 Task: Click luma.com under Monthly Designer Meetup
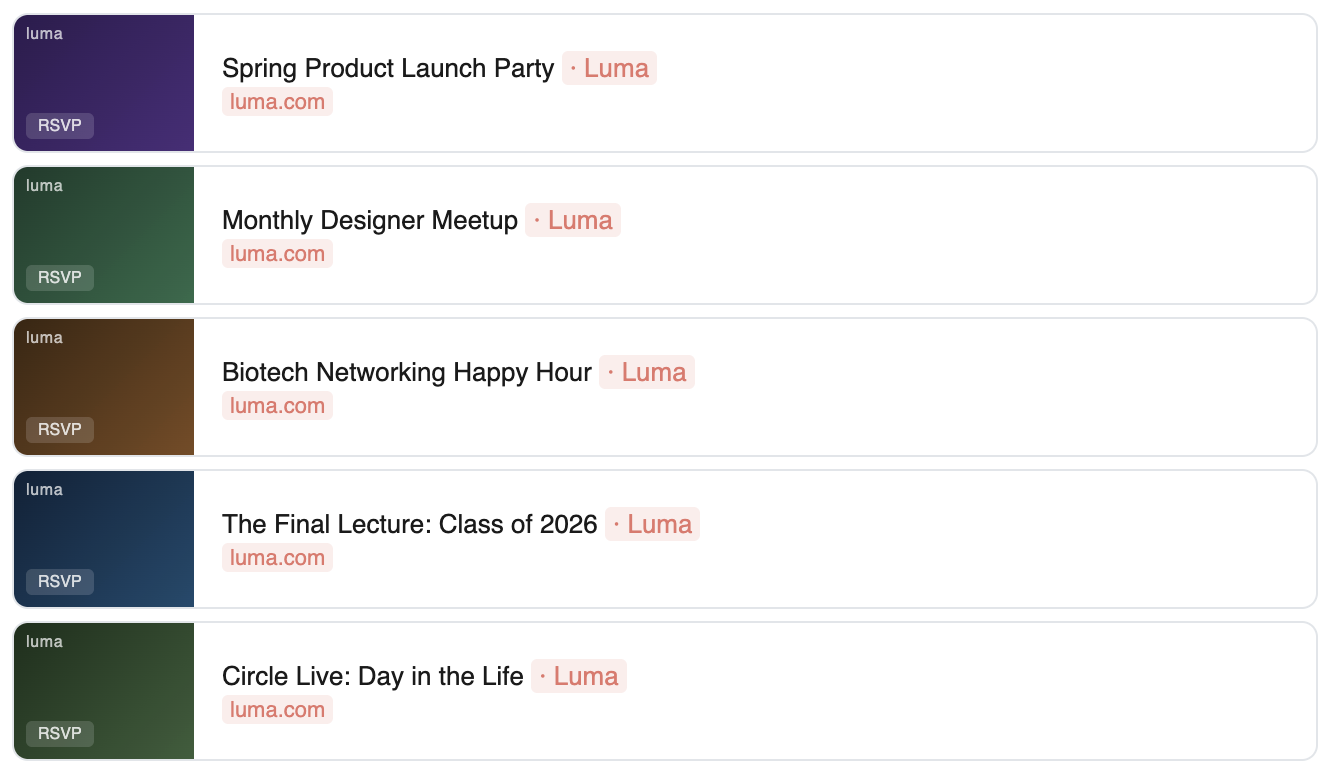[x=277, y=254]
